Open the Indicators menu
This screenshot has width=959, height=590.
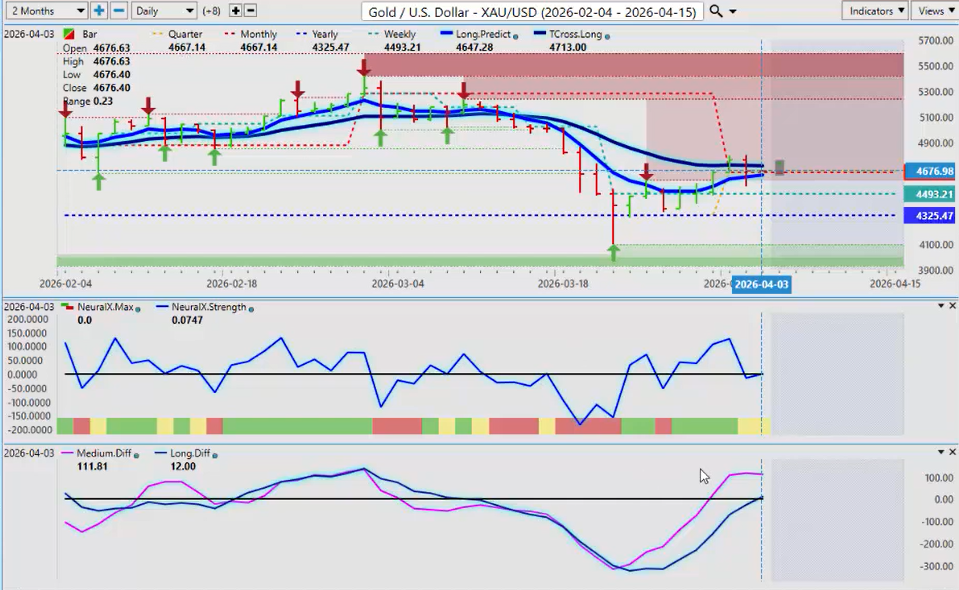[x=874, y=11]
